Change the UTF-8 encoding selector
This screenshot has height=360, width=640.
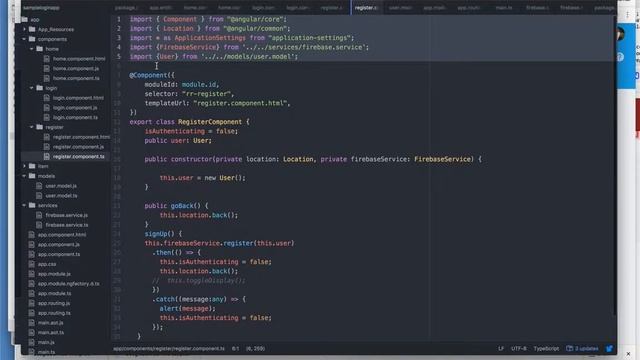519,349
